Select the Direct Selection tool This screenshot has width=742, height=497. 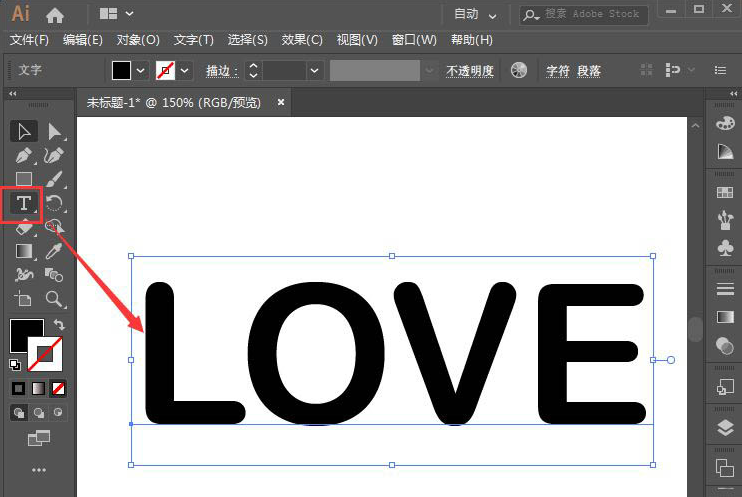tap(54, 132)
